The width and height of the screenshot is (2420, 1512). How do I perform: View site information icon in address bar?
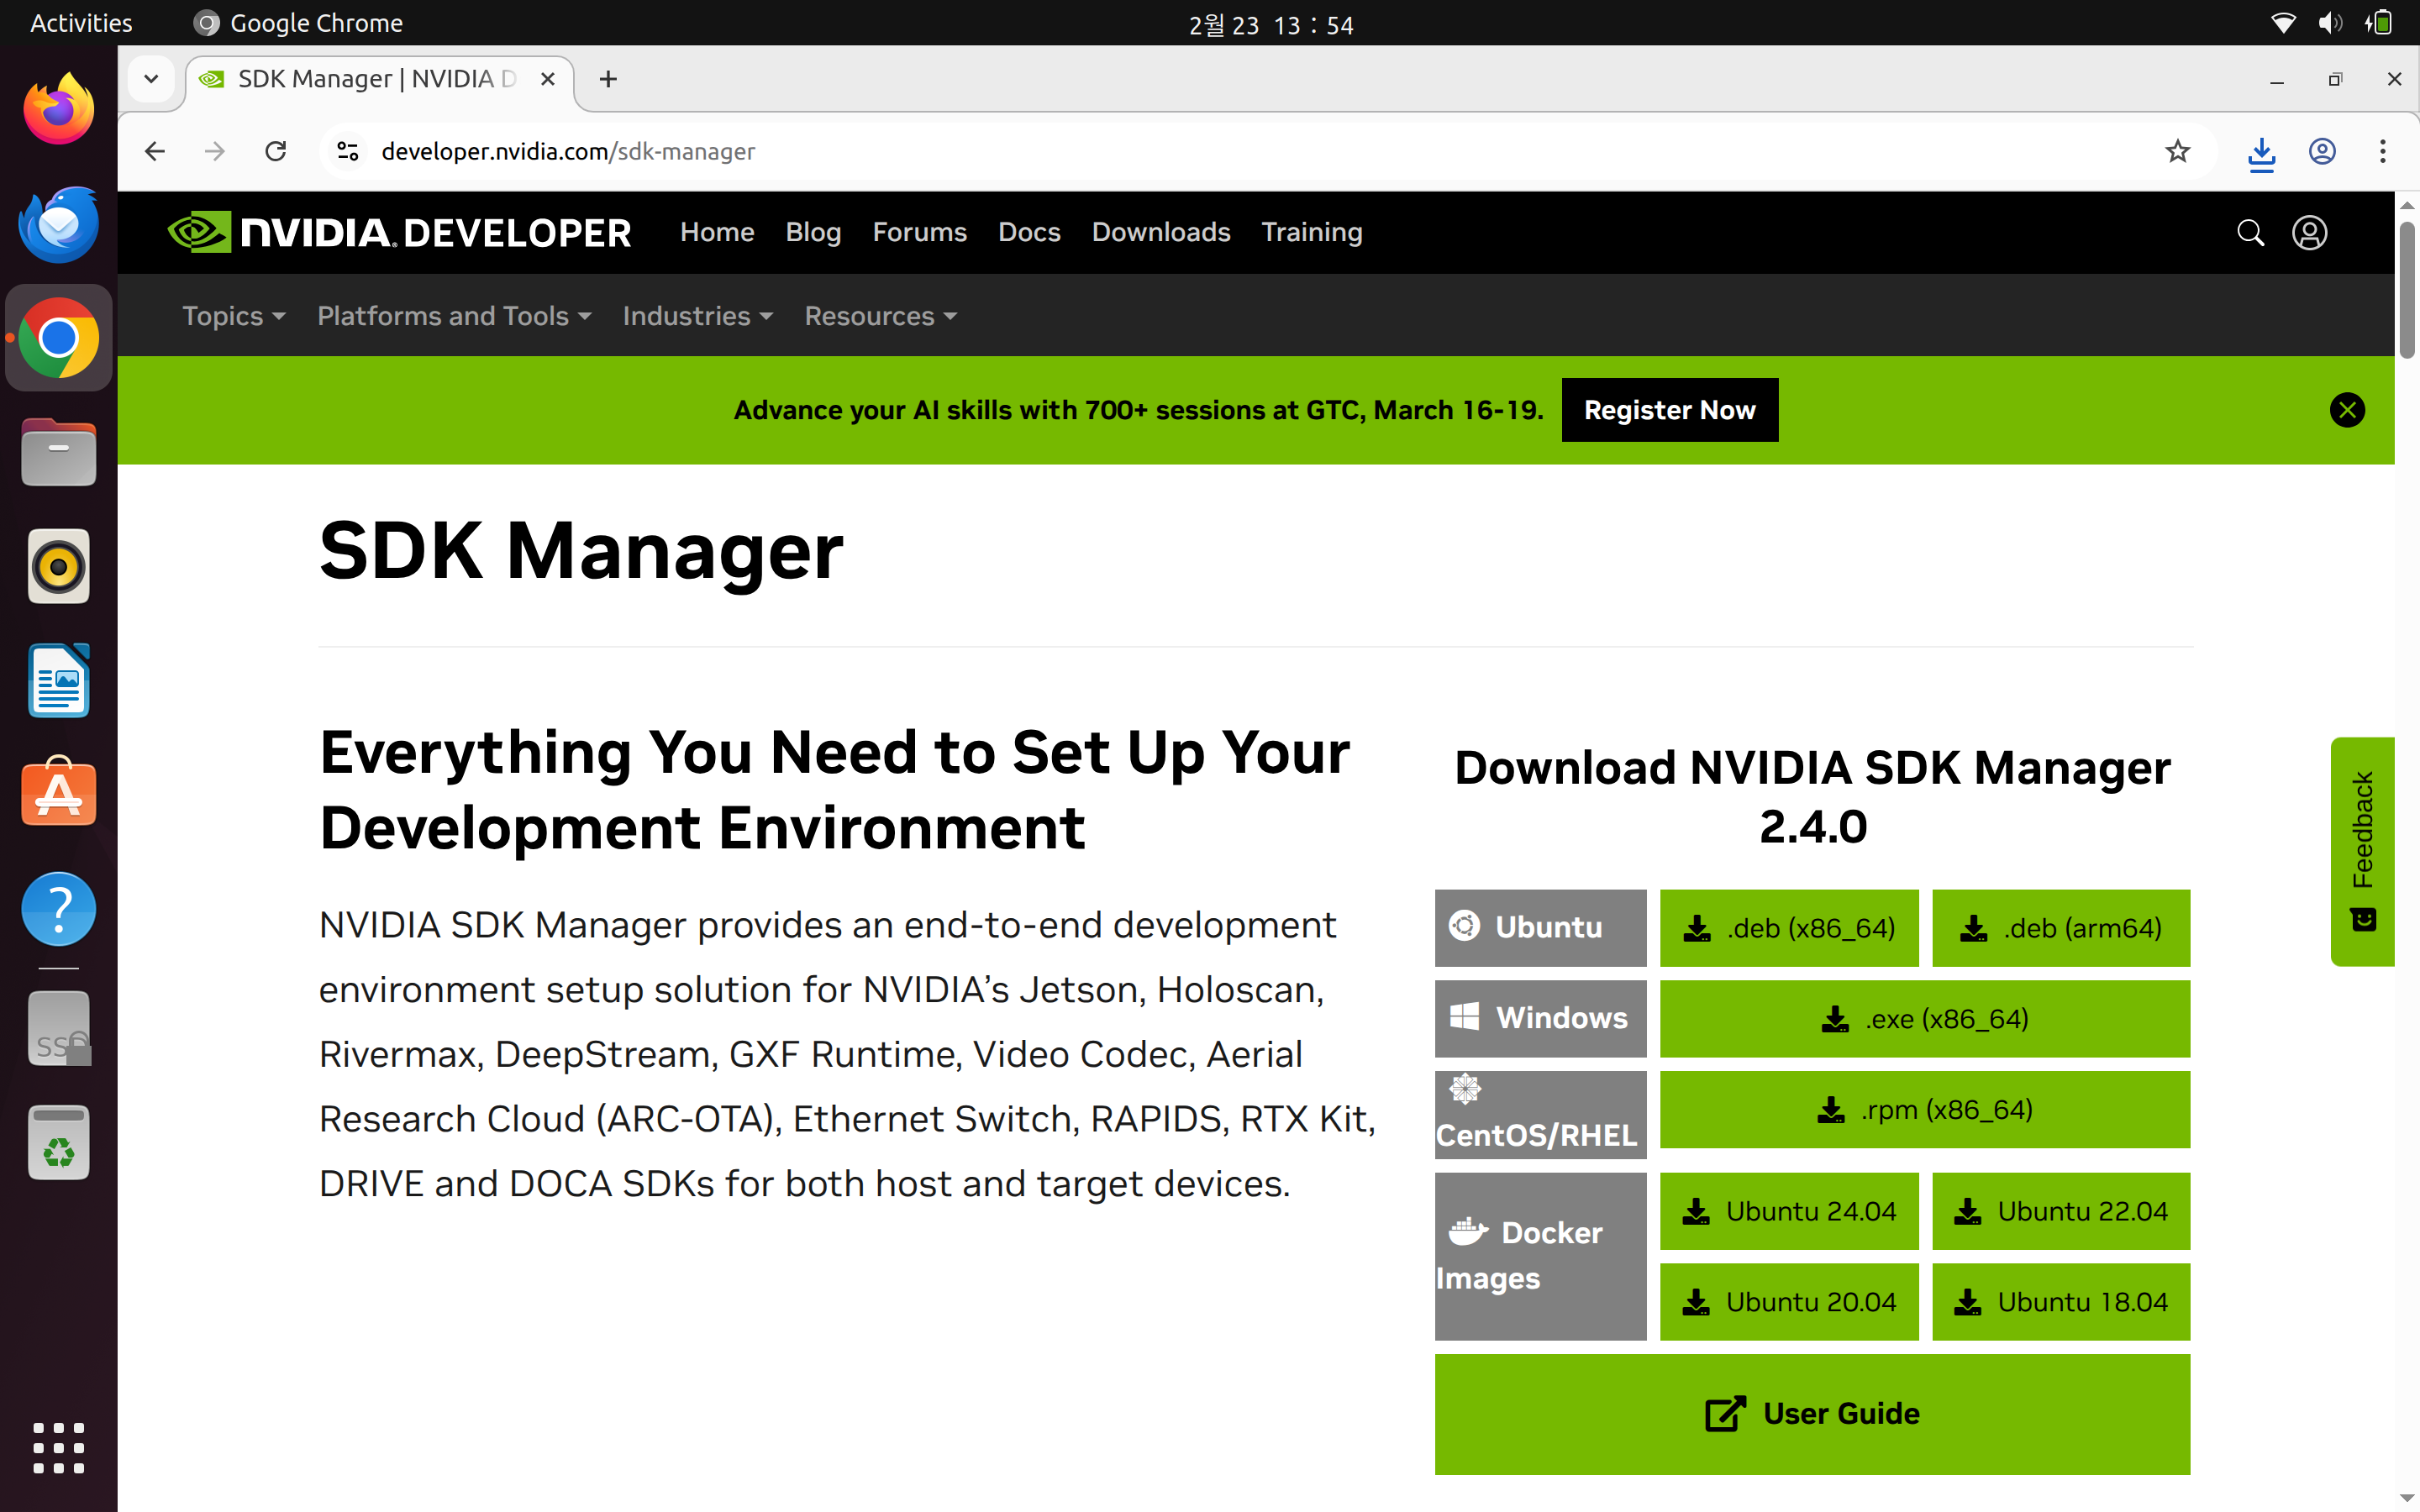pos(347,151)
